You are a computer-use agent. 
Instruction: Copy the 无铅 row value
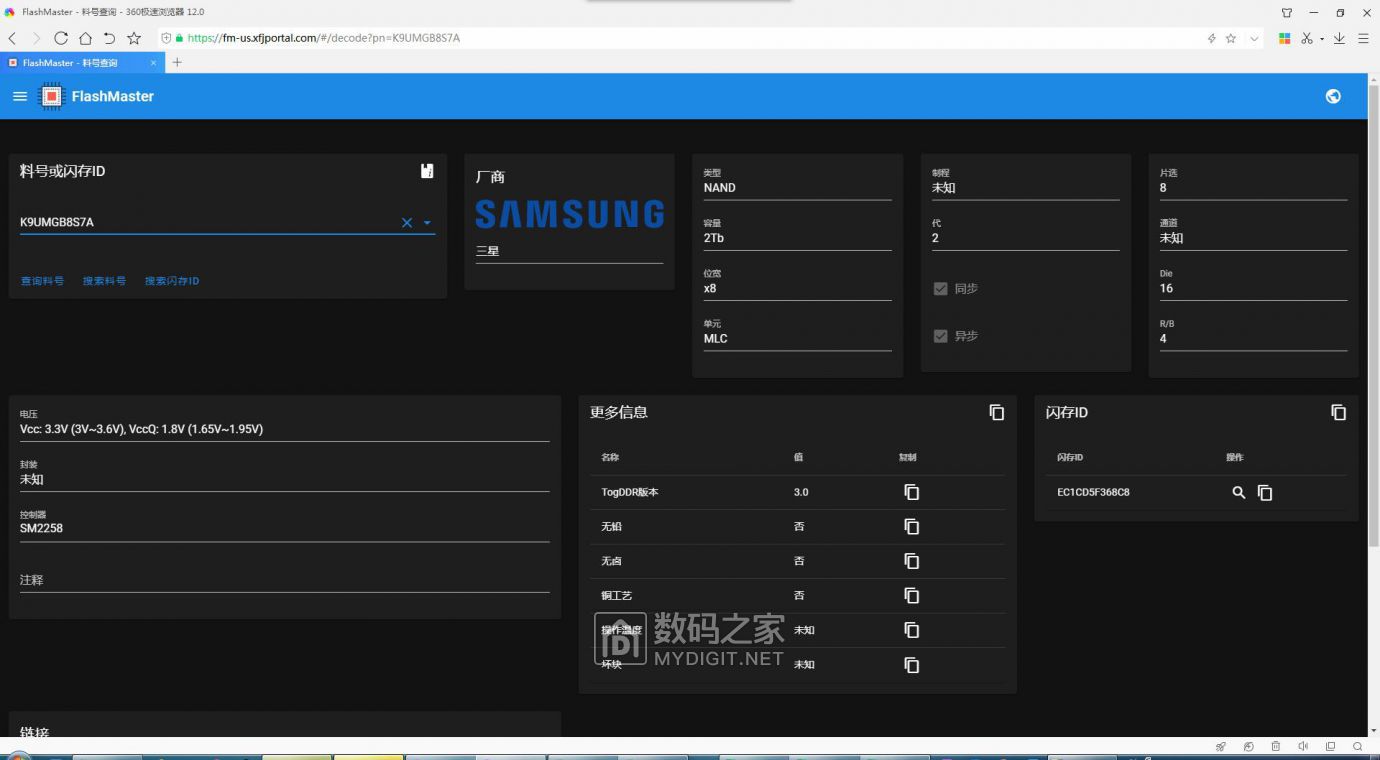point(912,526)
